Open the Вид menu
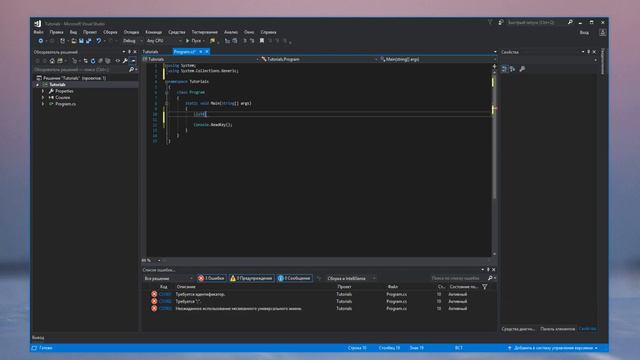Screen dimensions: 640x360 [73, 32]
